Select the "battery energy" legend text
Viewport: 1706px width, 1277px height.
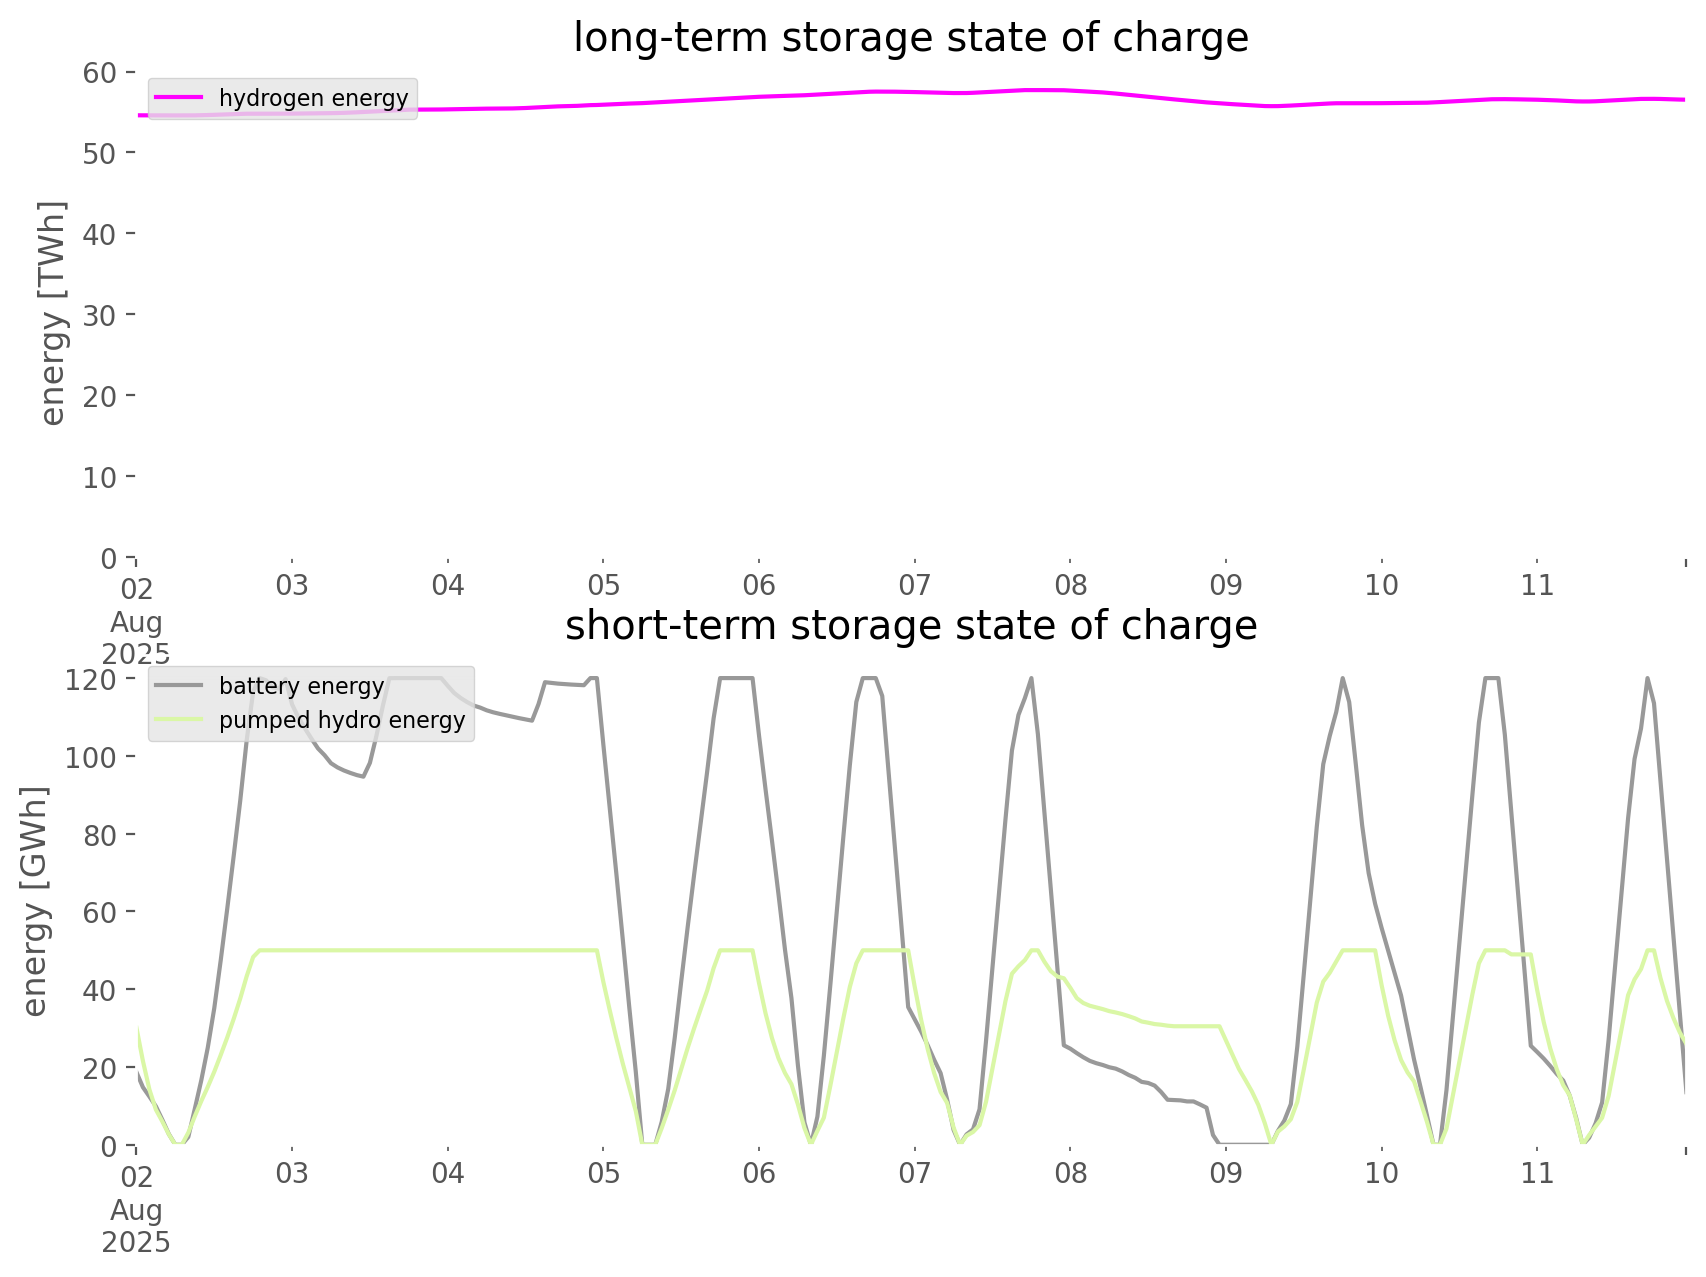click(x=301, y=686)
